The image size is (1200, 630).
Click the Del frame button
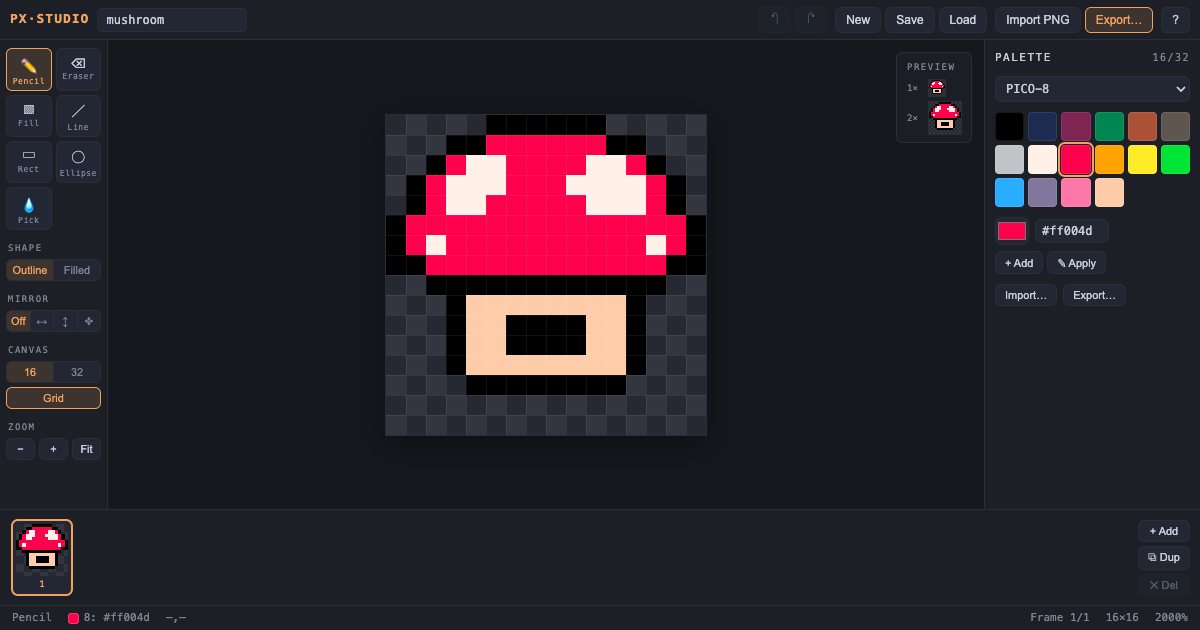pyautogui.click(x=1164, y=585)
